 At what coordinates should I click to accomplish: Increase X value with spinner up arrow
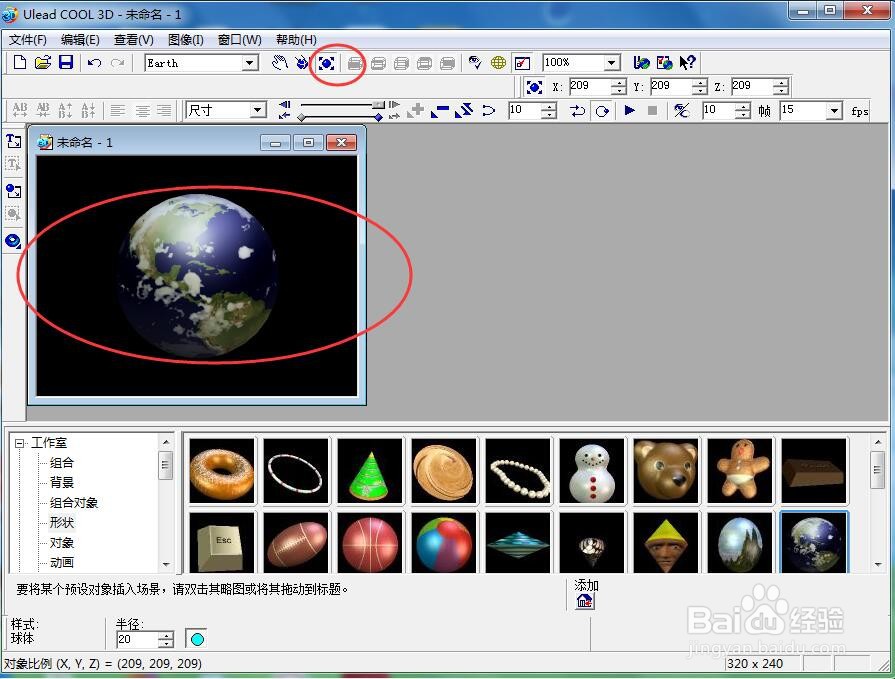[619, 83]
